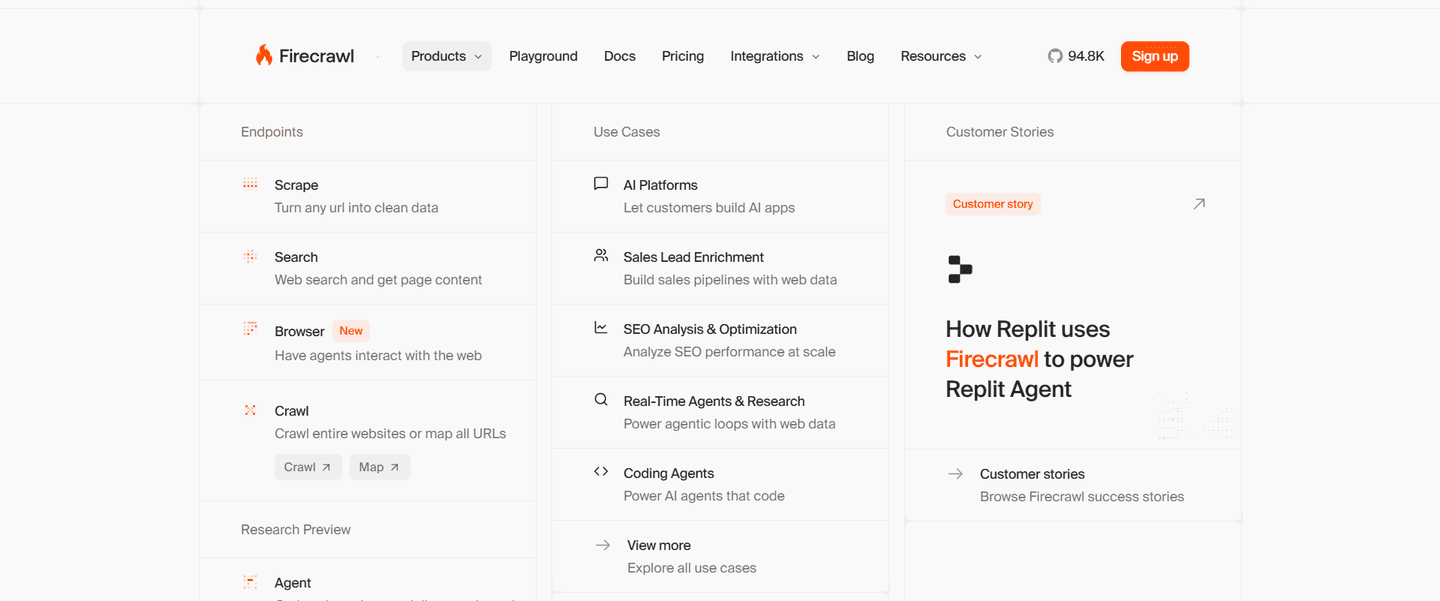This screenshot has height=601, width=1440.
Task: Click the Crawl endpoint X icon
Action: [x=250, y=410]
